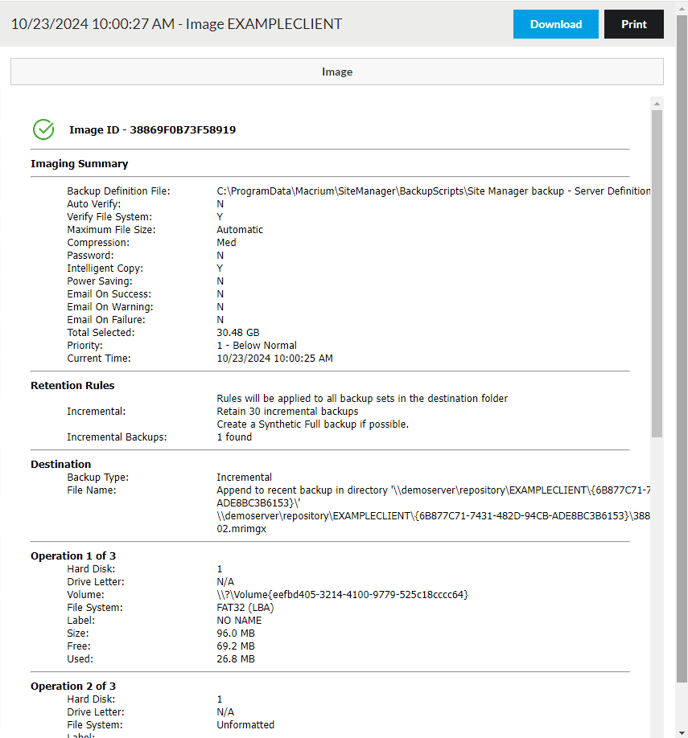This screenshot has width=688, height=738.
Task: Click the 02.mrimgx file name text
Action: click(241, 529)
